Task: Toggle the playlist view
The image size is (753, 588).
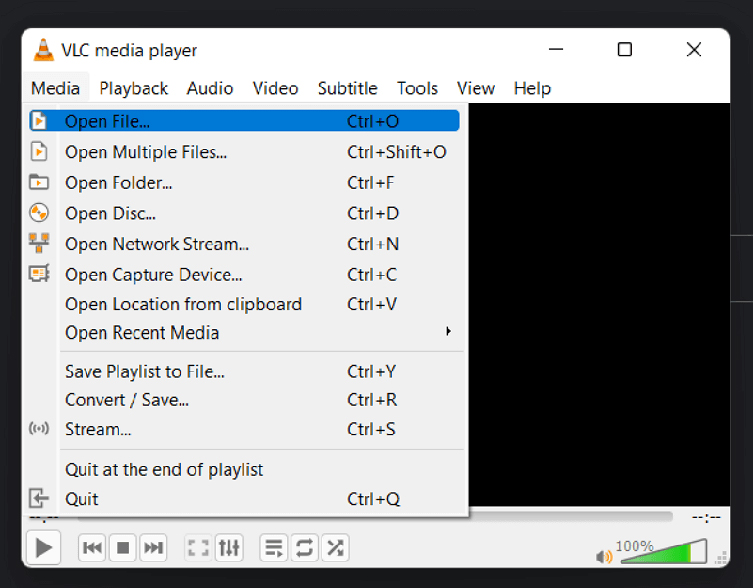Action: (274, 548)
